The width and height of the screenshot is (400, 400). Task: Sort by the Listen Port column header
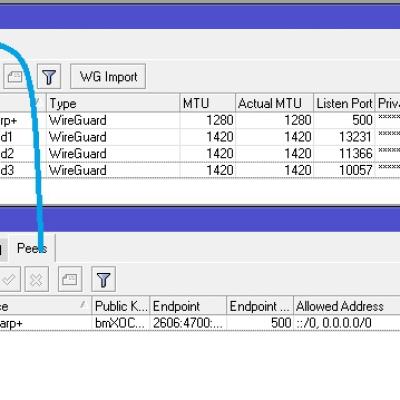click(x=344, y=103)
